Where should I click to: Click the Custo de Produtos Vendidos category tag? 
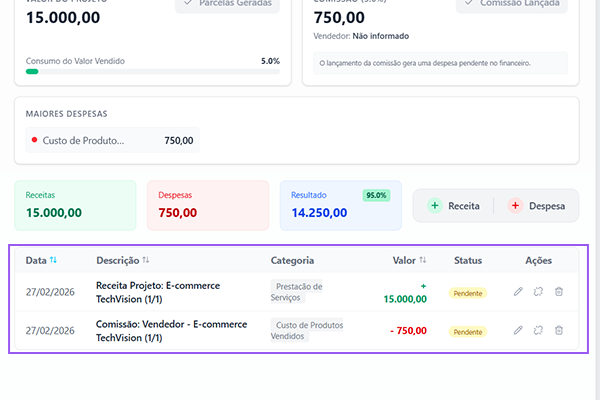click(x=307, y=330)
